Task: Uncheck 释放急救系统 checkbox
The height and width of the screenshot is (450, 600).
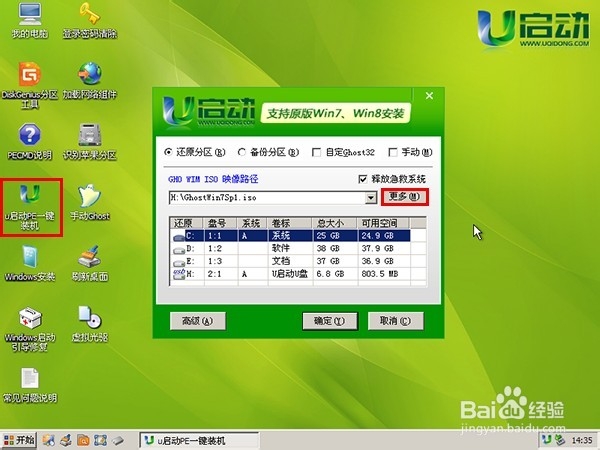Action: coord(362,179)
